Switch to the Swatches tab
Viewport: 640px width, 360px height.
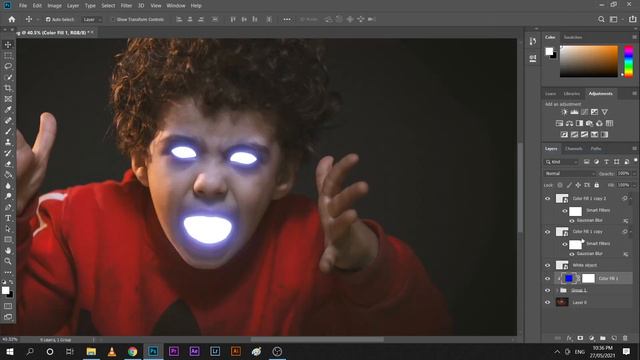point(573,37)
